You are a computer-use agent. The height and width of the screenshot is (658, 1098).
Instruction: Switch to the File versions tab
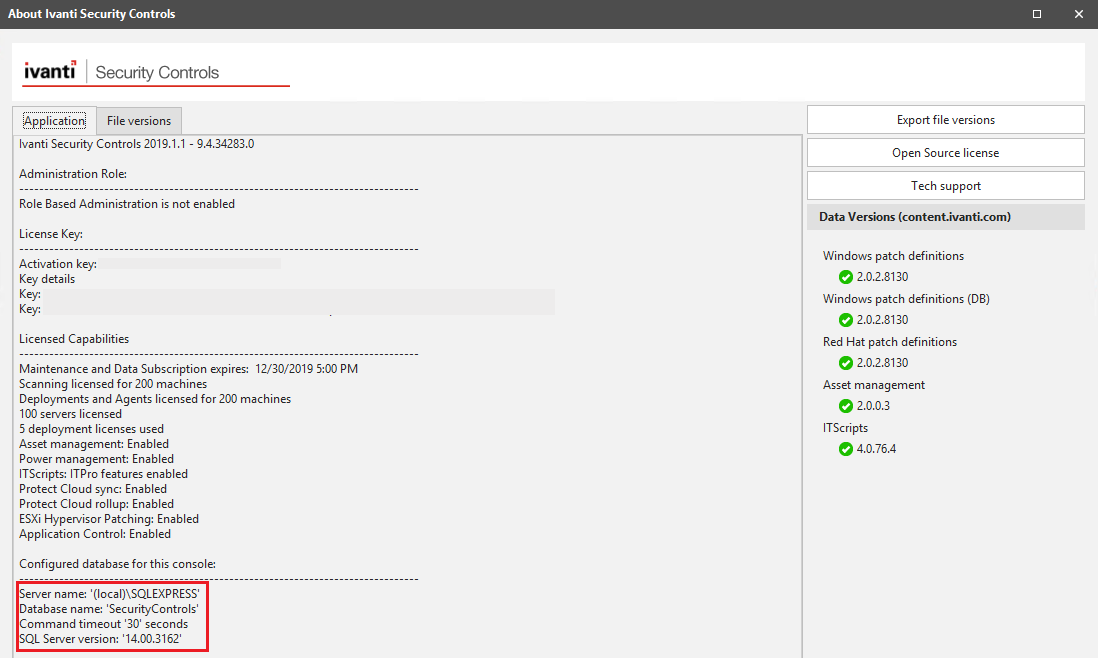(x=139, y=121)
